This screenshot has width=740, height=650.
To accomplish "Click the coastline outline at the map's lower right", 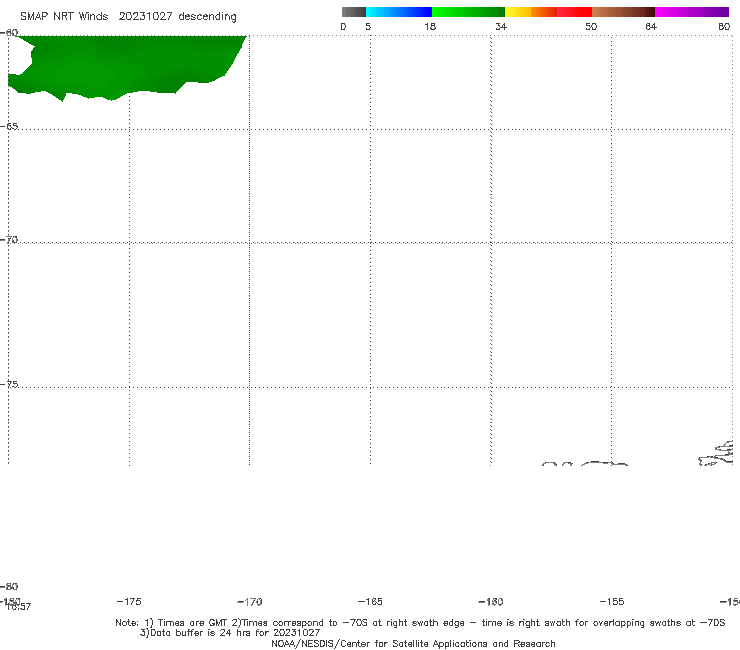I will pyautogui.click(x=716, y=453).
